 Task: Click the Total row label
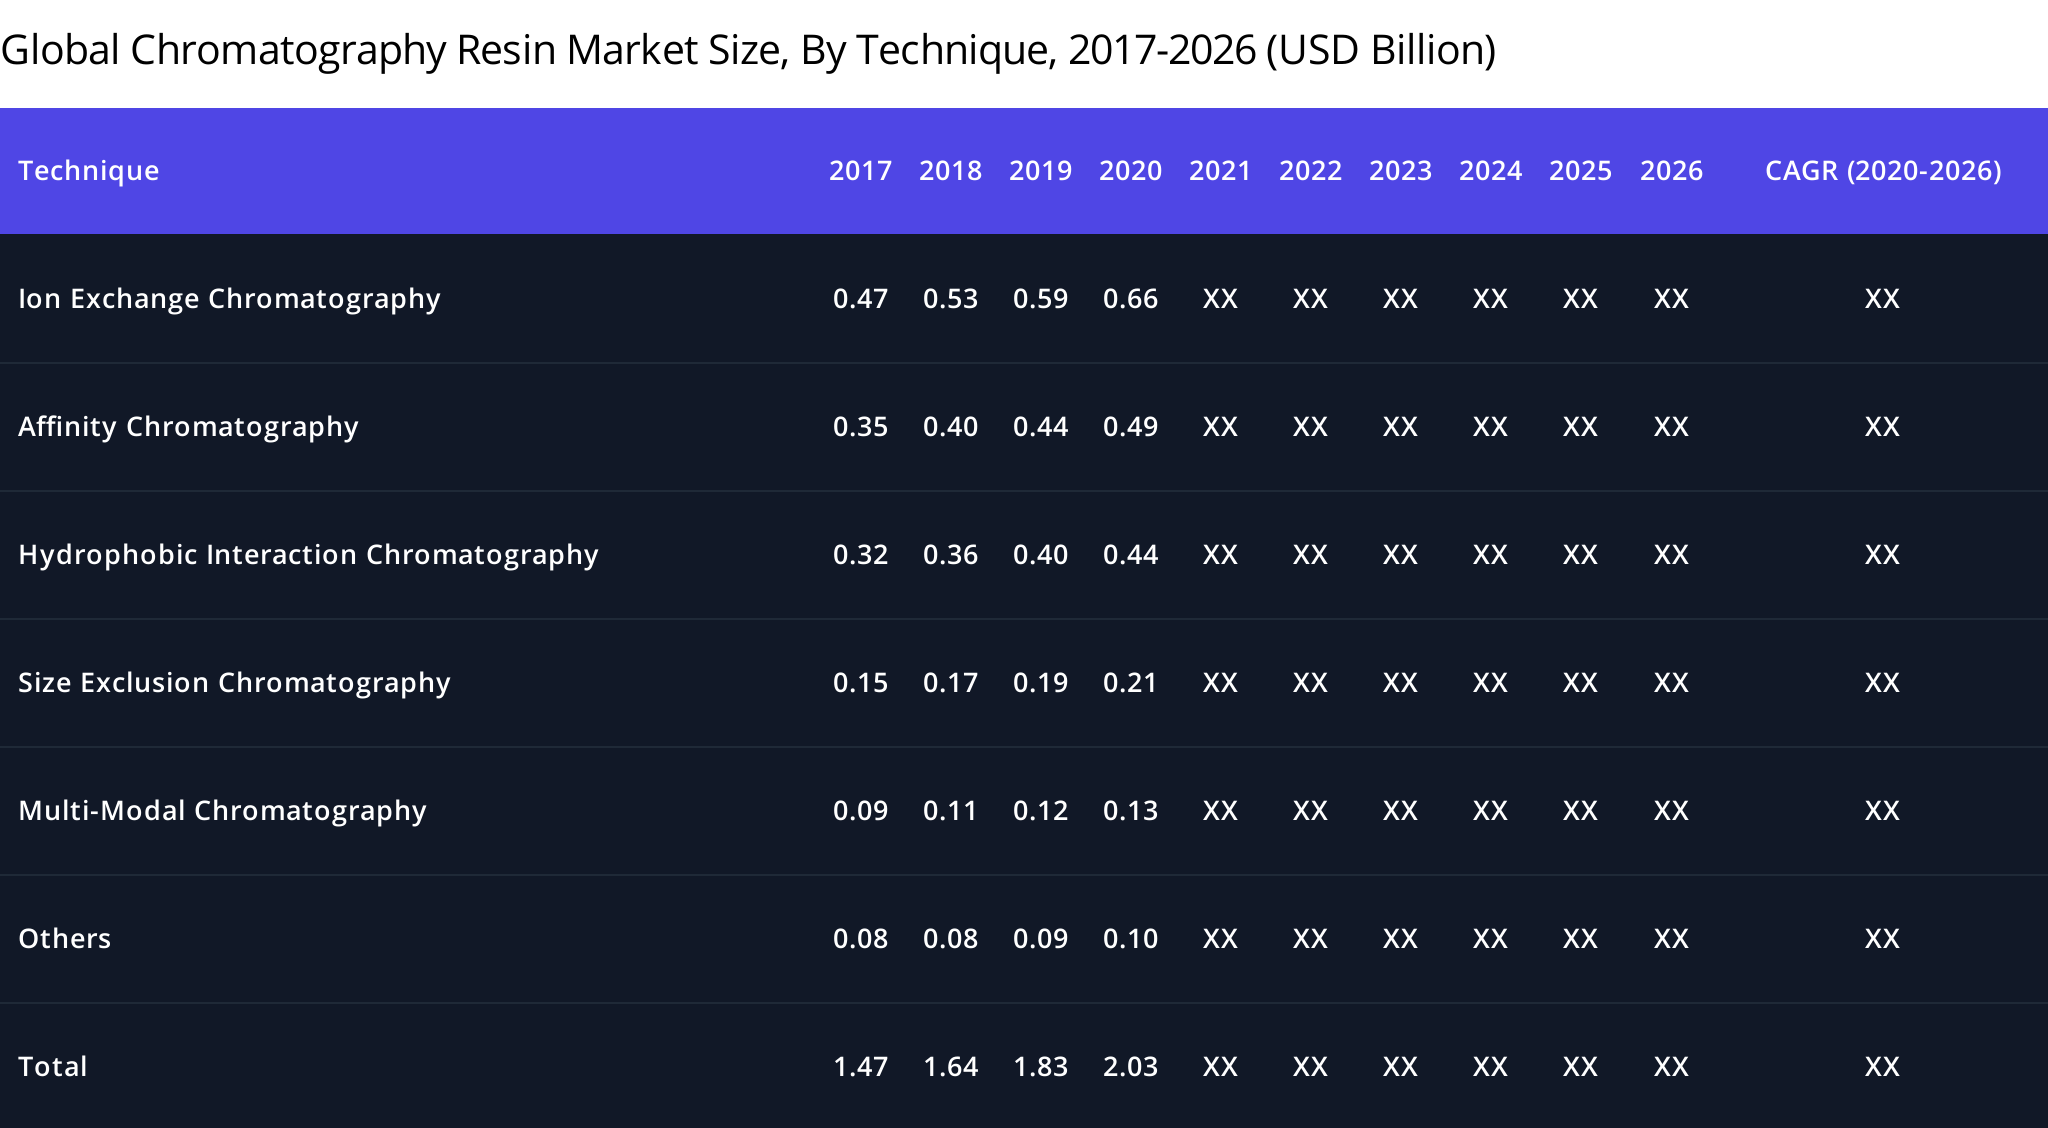(x=52, y=1067)
